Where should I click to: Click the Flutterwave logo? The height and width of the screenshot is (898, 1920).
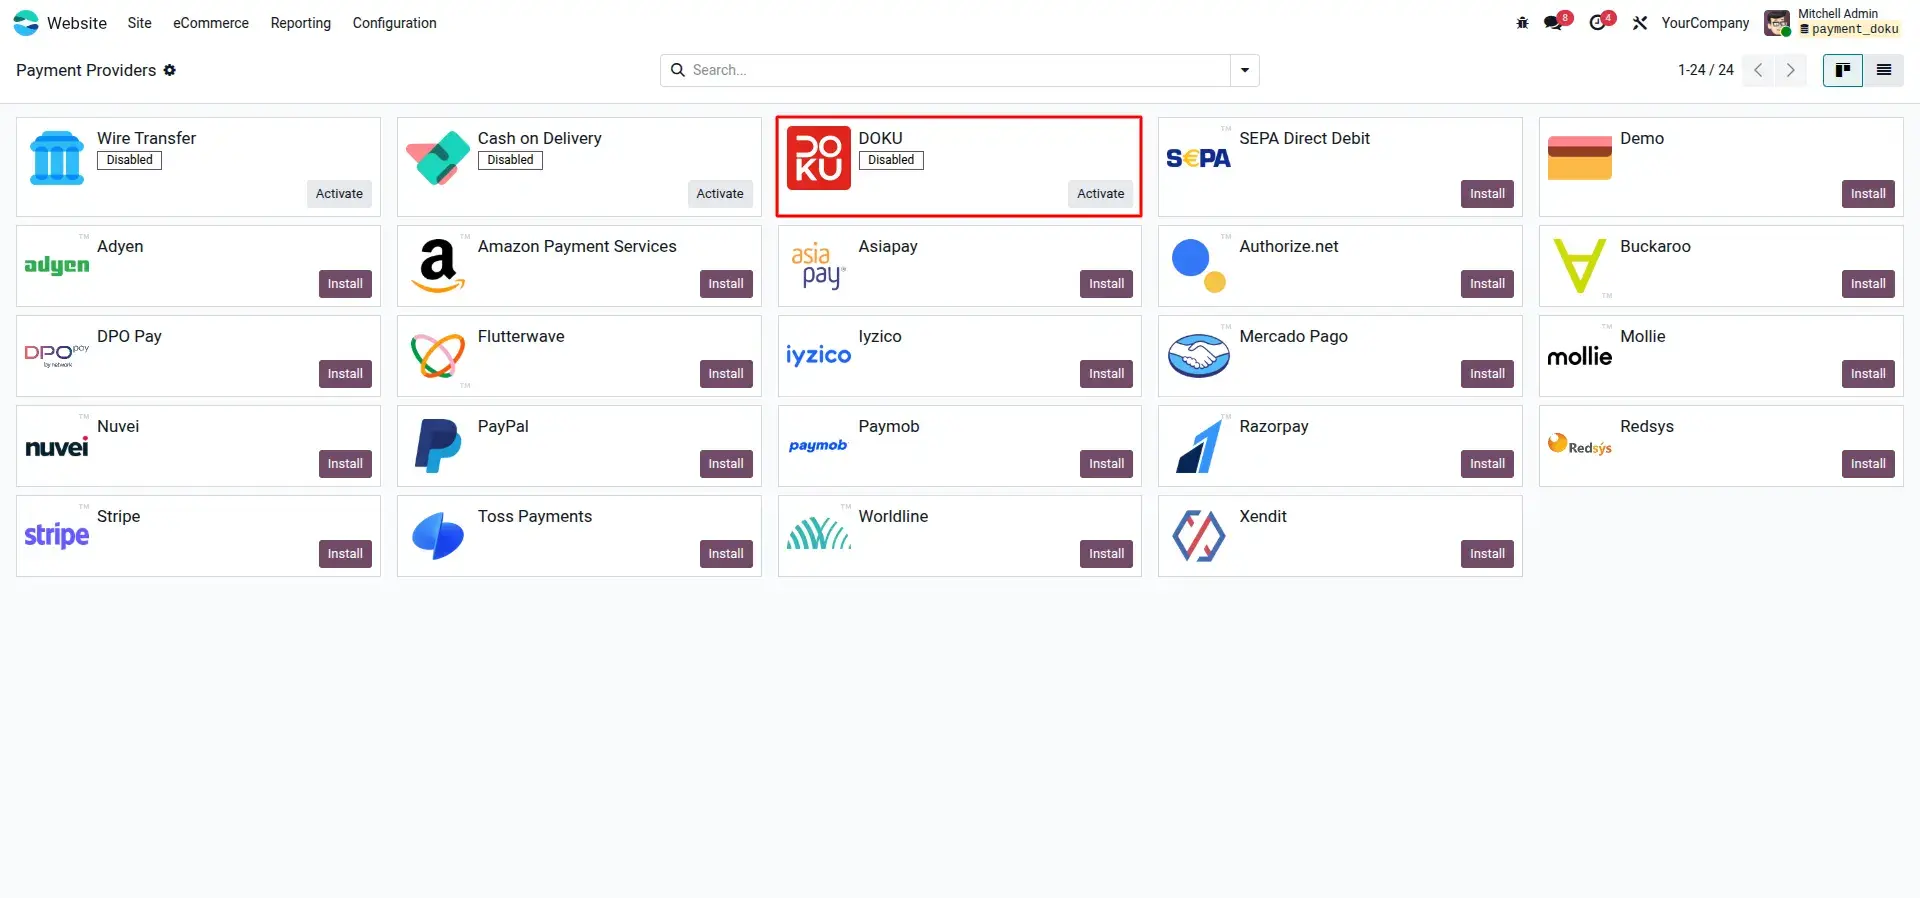coord(438,355)
